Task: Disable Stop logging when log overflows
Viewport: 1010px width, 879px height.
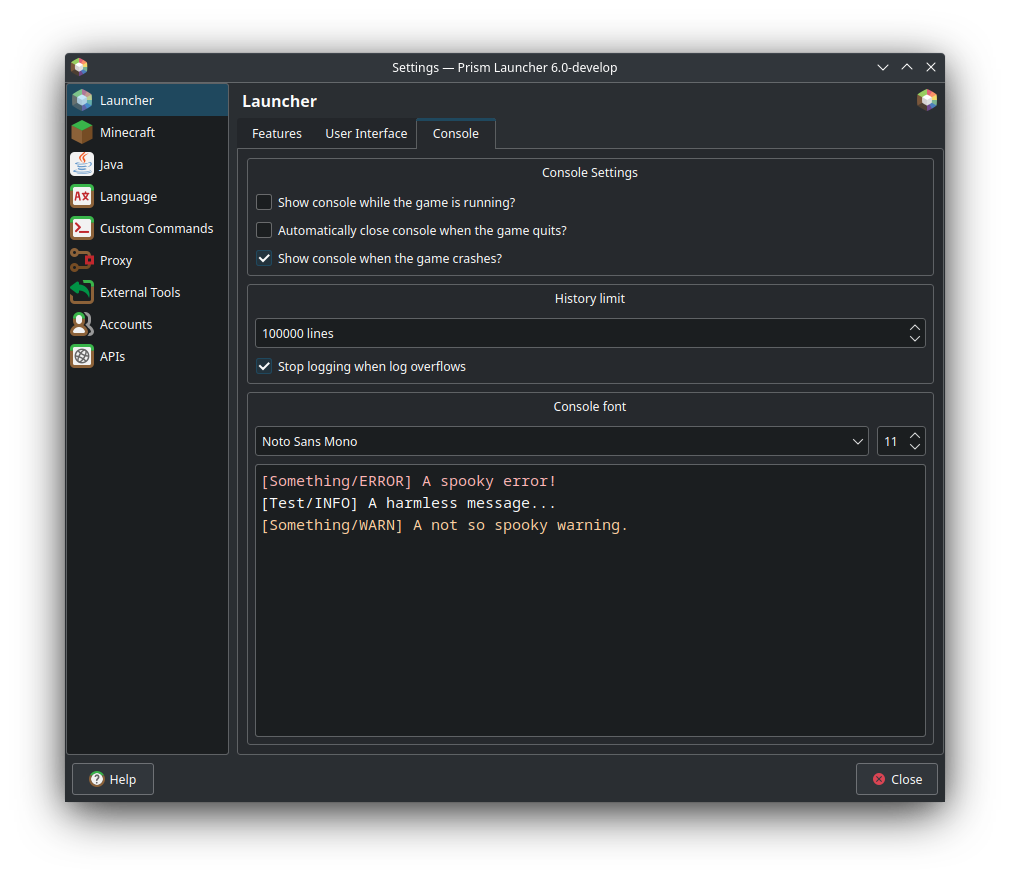Action: point(264,366)
